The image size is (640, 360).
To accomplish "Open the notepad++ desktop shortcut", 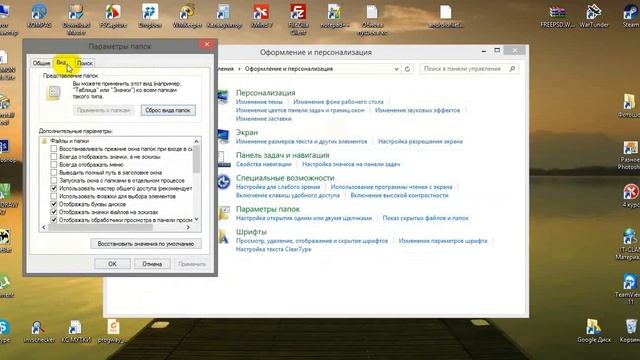I will 335,16.
